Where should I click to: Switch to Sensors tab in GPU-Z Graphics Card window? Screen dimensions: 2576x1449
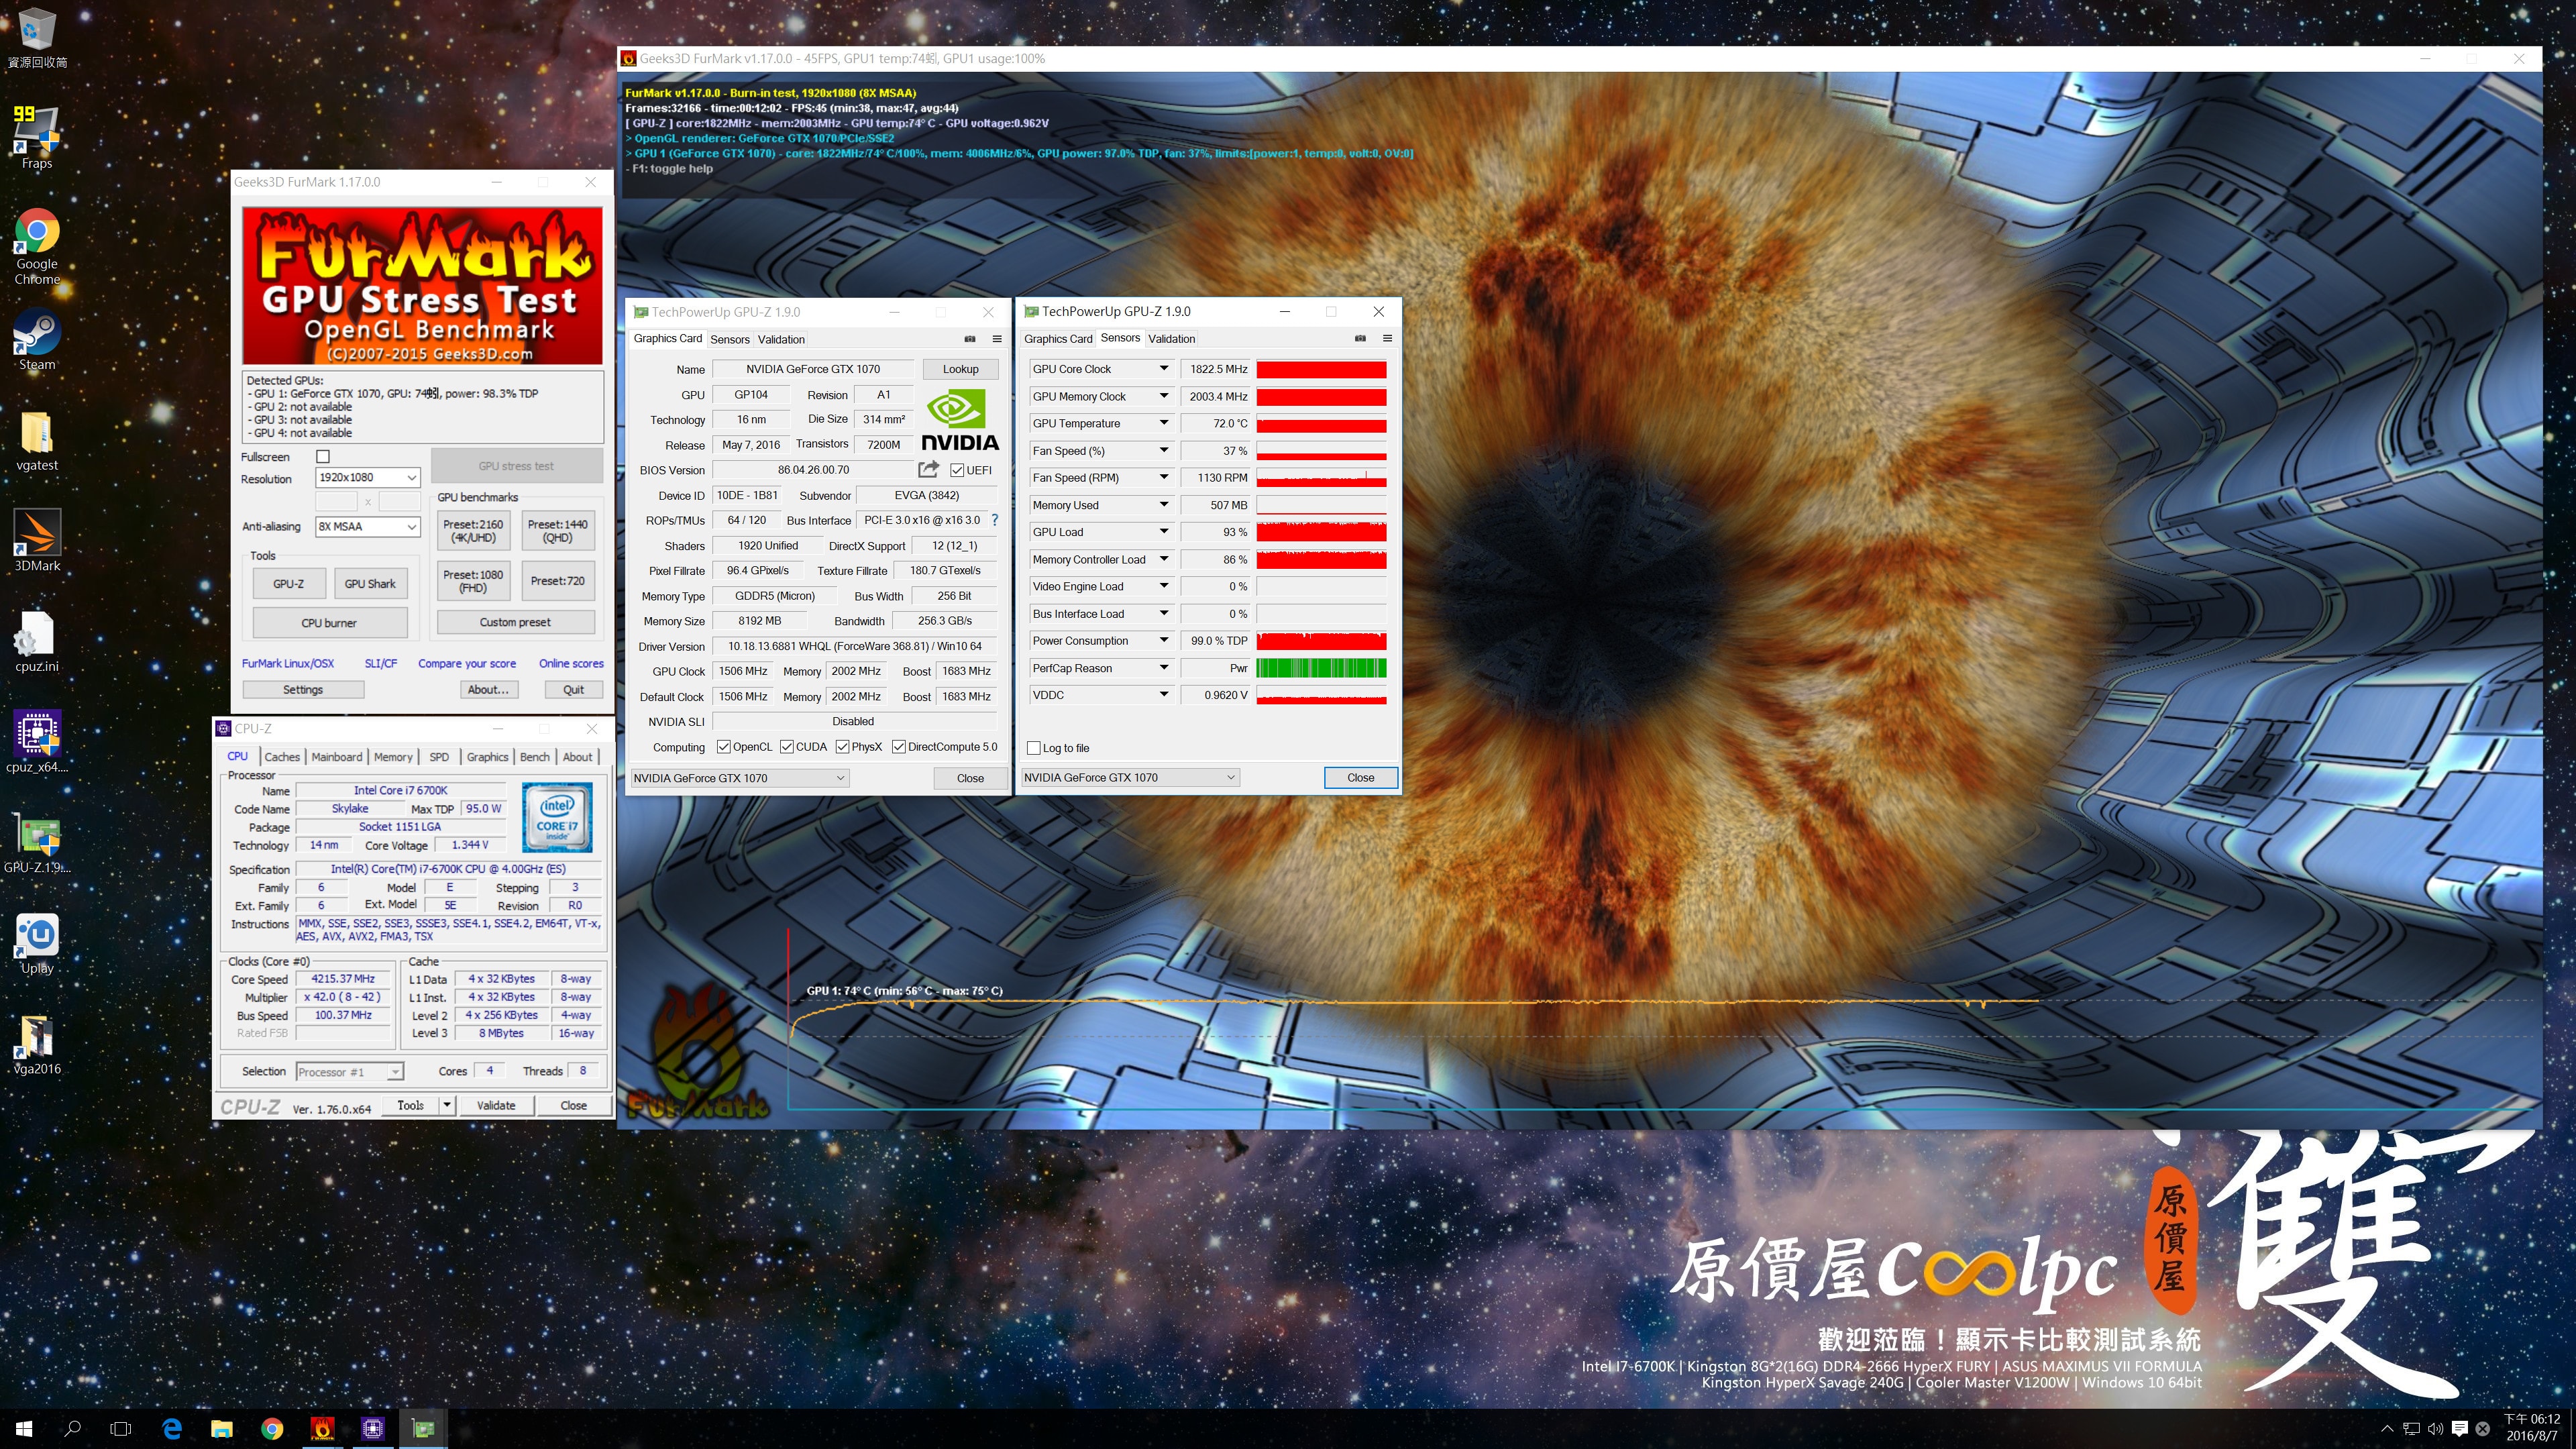(x=730, y=339)
